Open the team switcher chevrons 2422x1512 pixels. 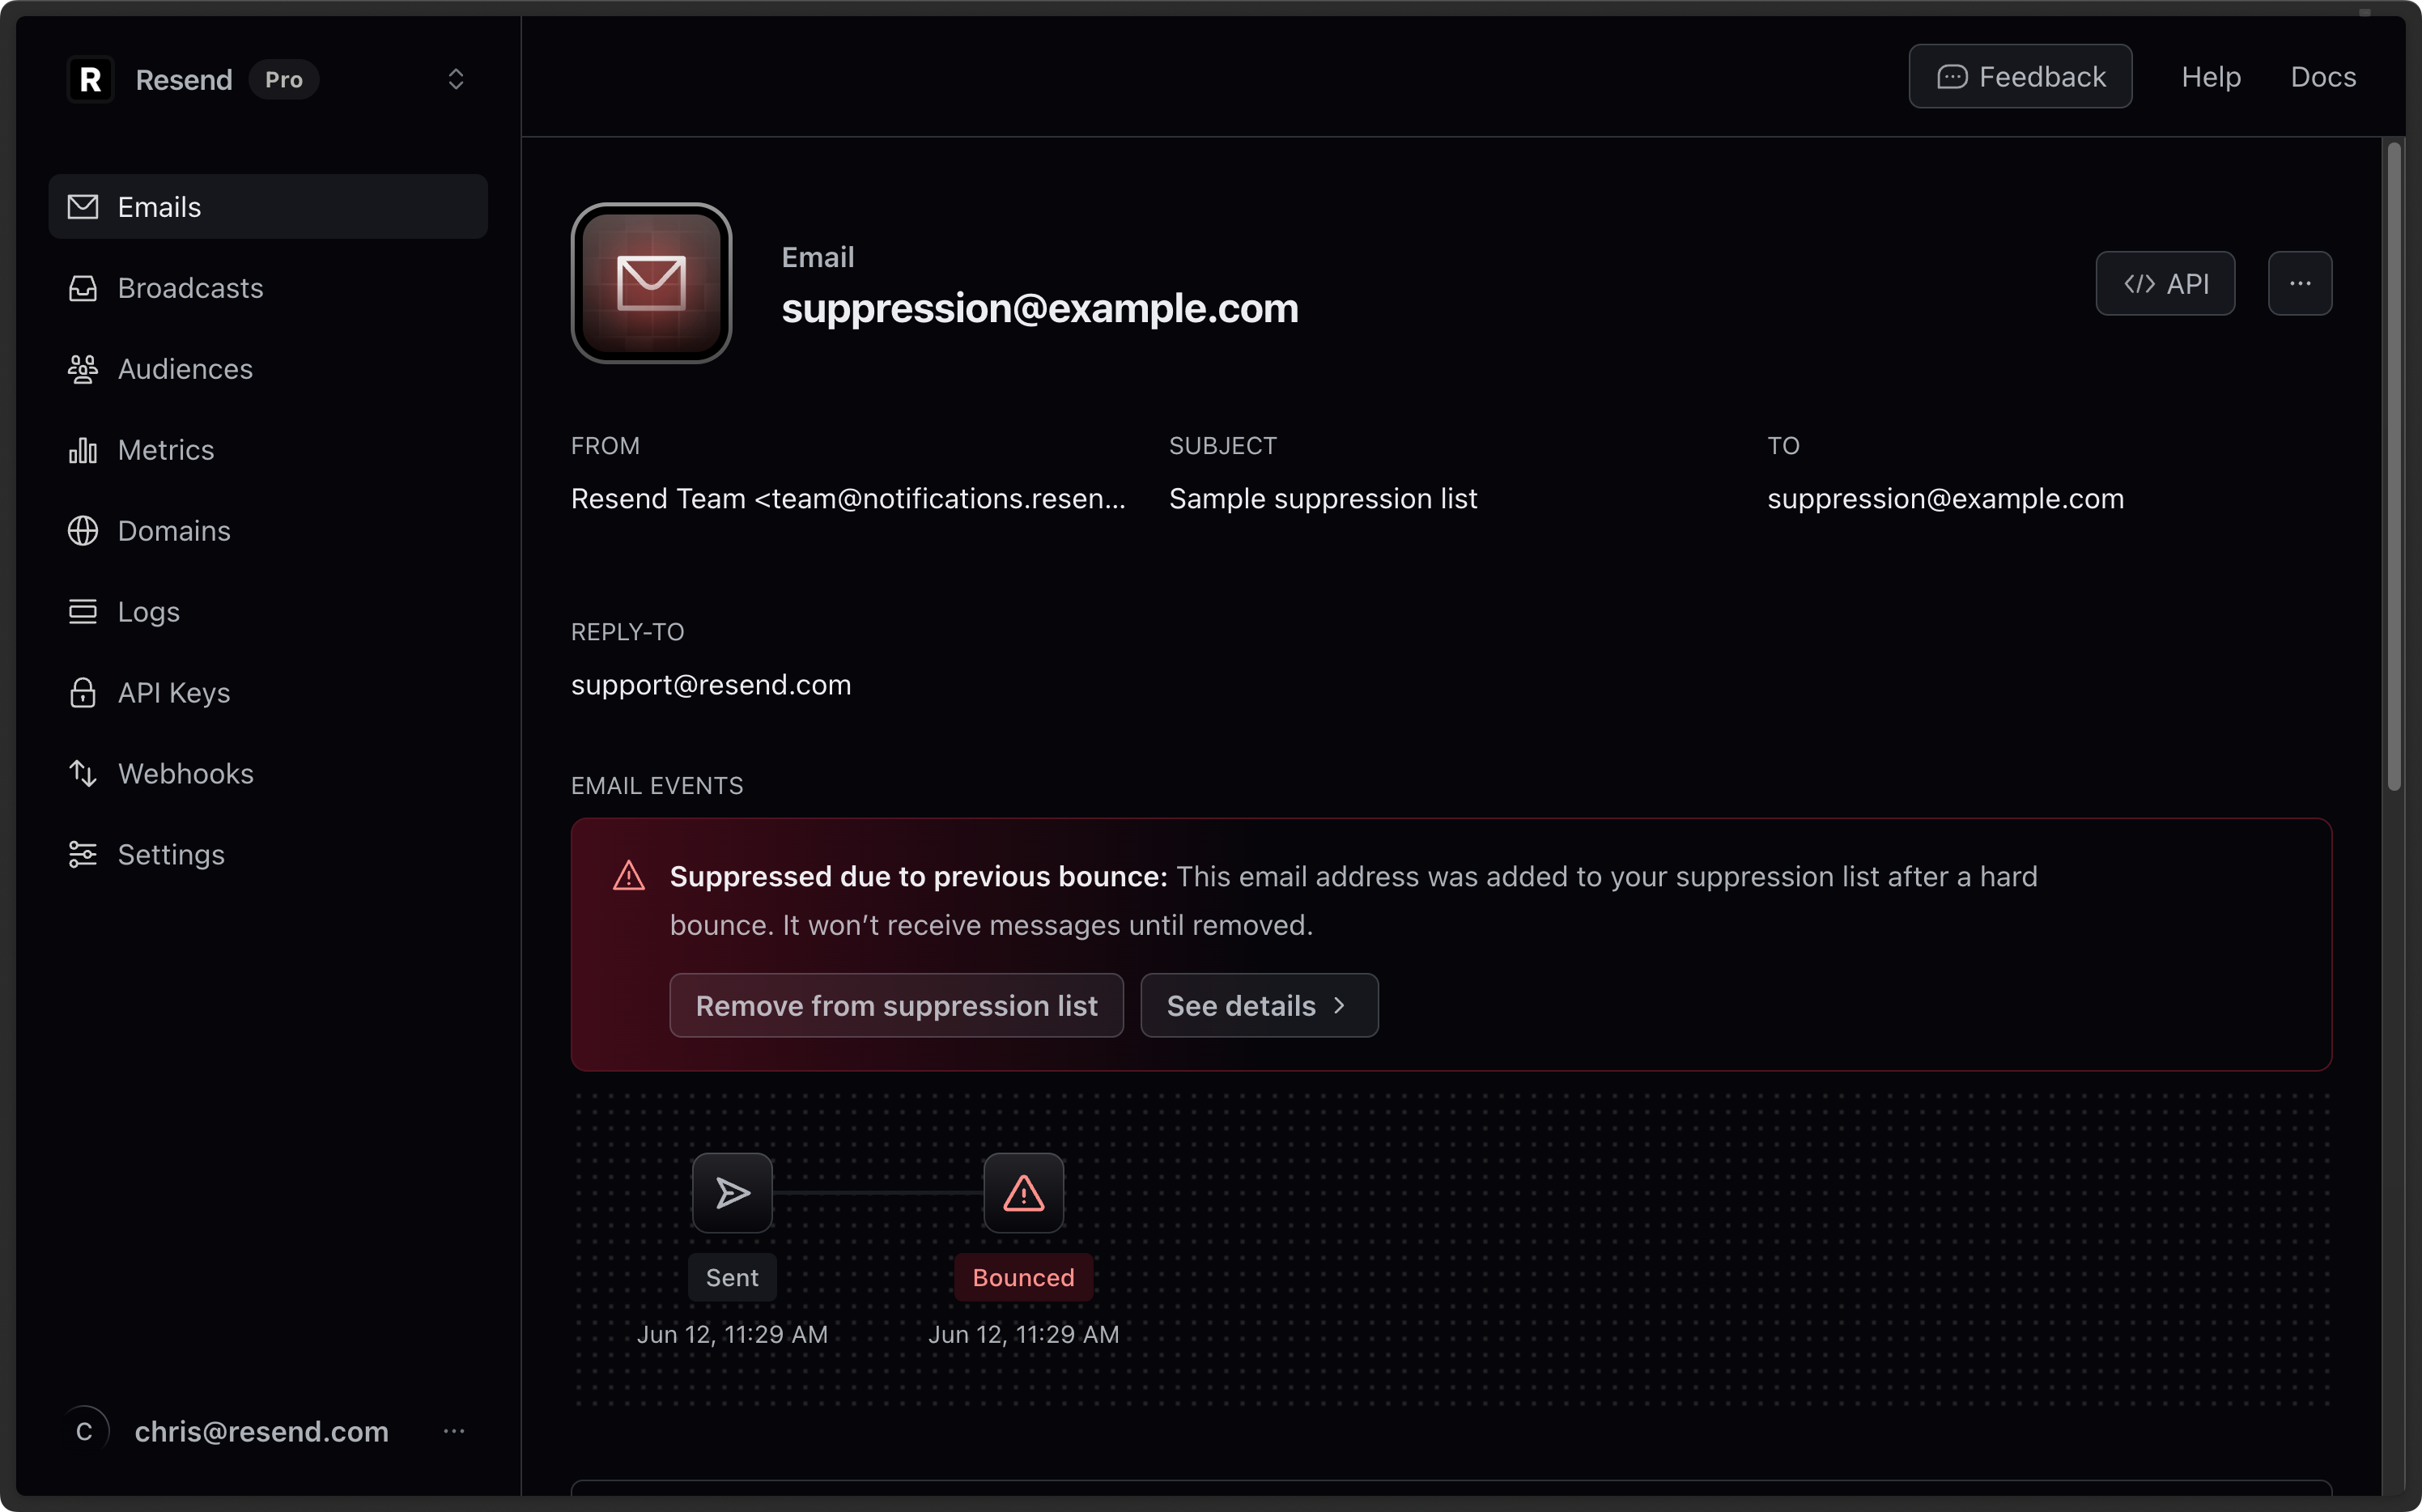[456, 79]
